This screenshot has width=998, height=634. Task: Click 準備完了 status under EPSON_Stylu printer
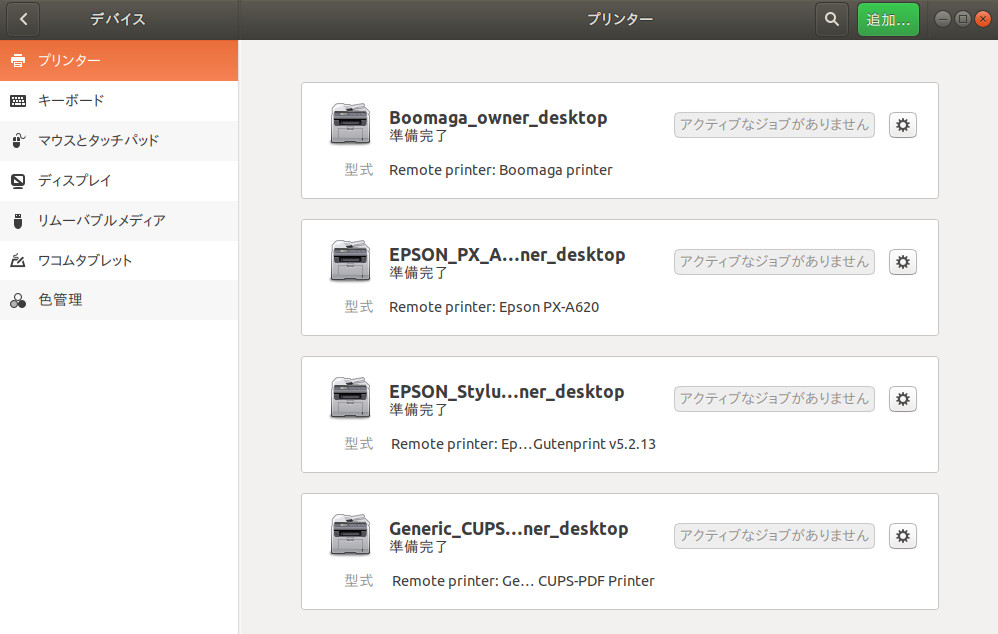click(x=418, y=409)
